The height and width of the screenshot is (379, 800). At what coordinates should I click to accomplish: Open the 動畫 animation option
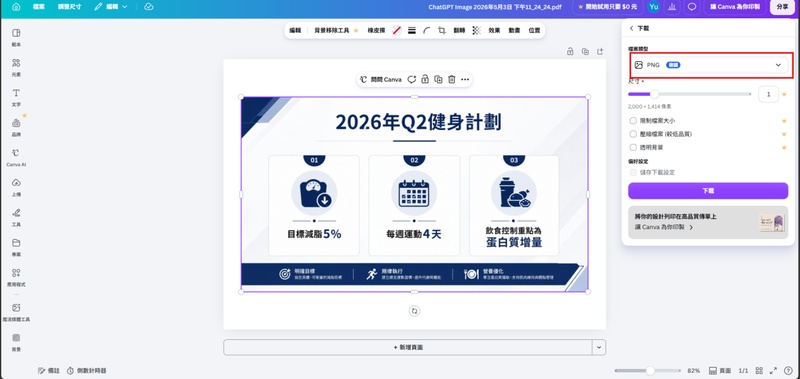coord(514,31)
